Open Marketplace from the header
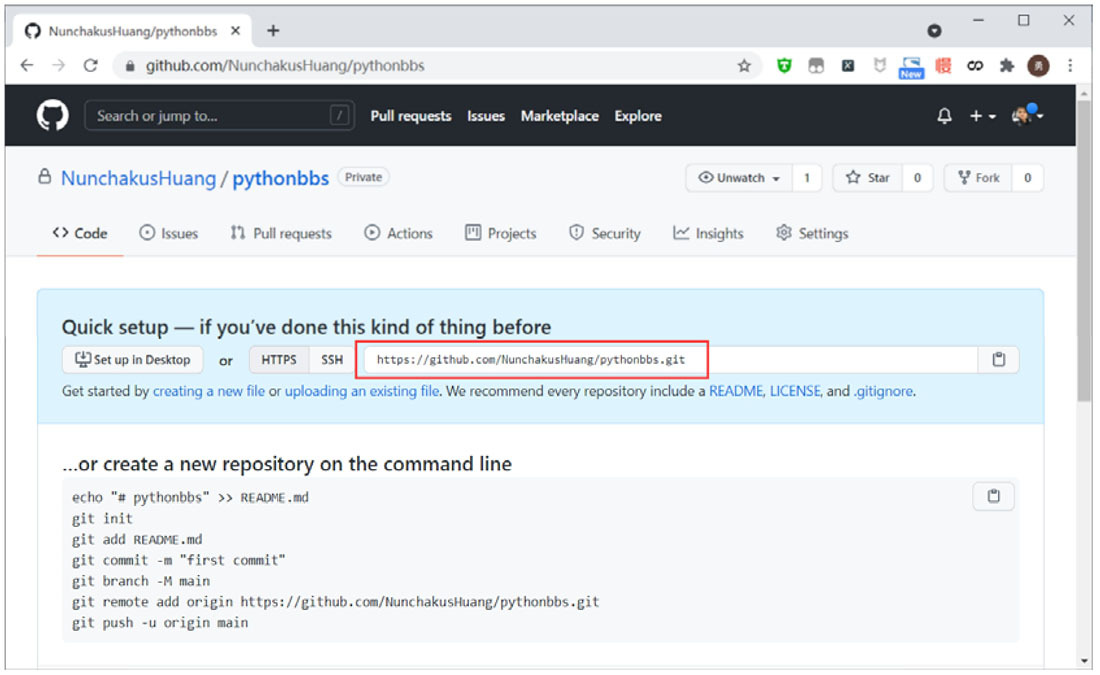Image resolution: width=1100 pixels, height=675 pixels. click(560, 116)
